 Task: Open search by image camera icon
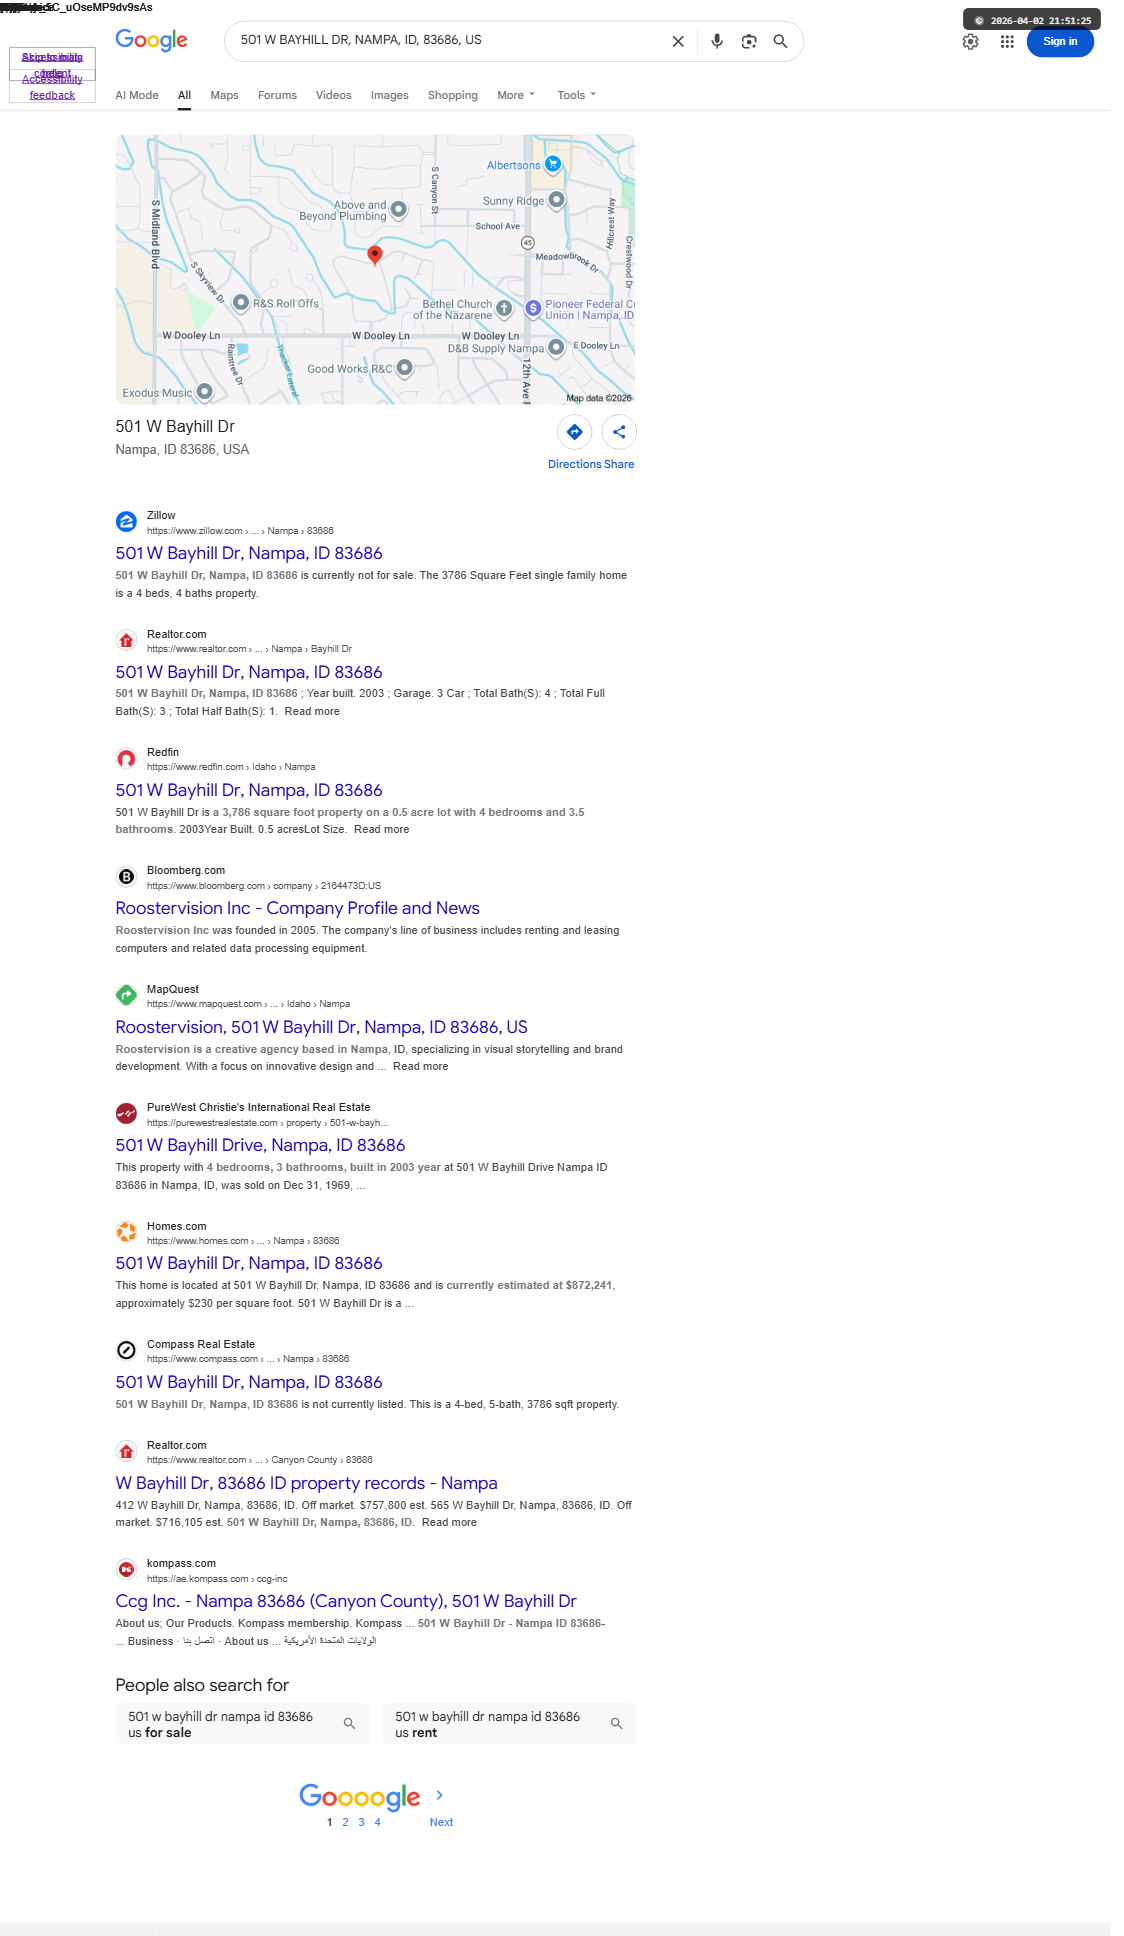point(749,41)
